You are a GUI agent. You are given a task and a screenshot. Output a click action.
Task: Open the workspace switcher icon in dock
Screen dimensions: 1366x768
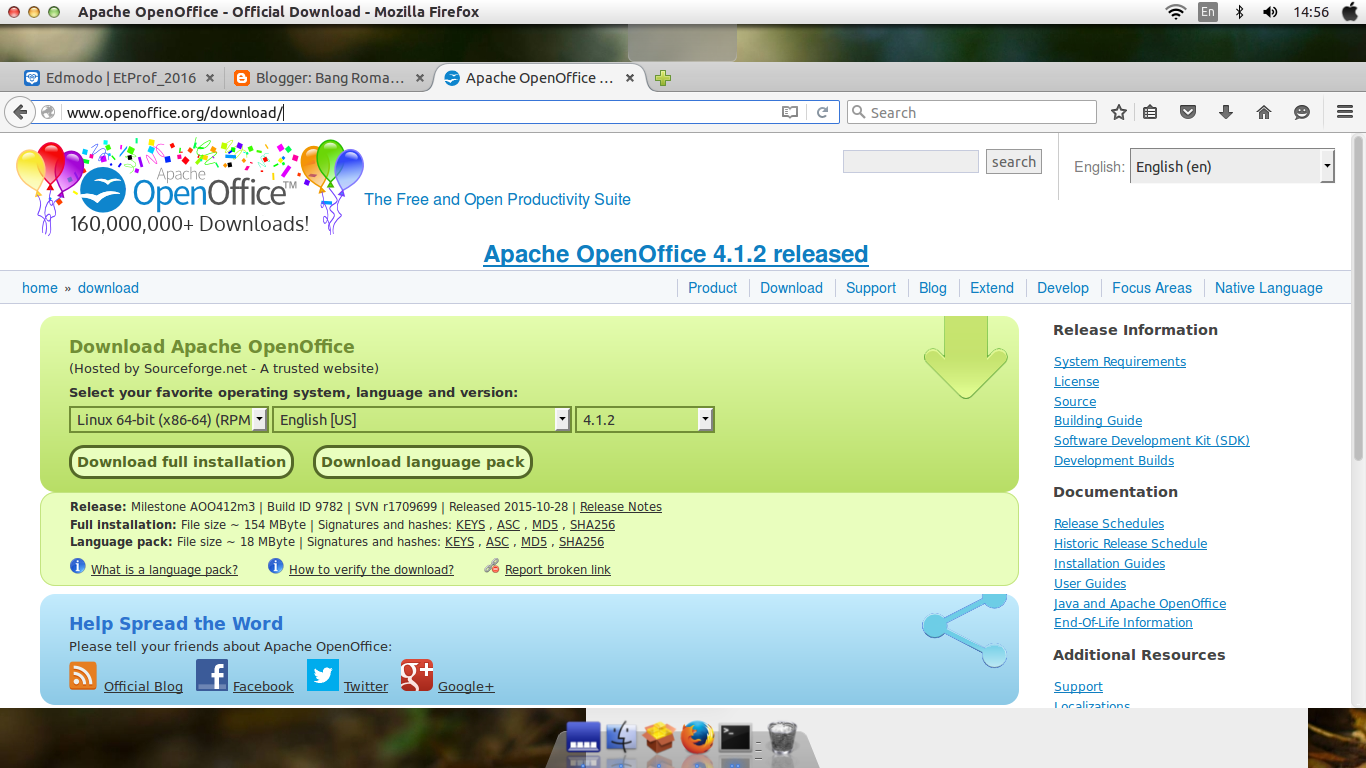pyautogui.click(x=583, y=738)
